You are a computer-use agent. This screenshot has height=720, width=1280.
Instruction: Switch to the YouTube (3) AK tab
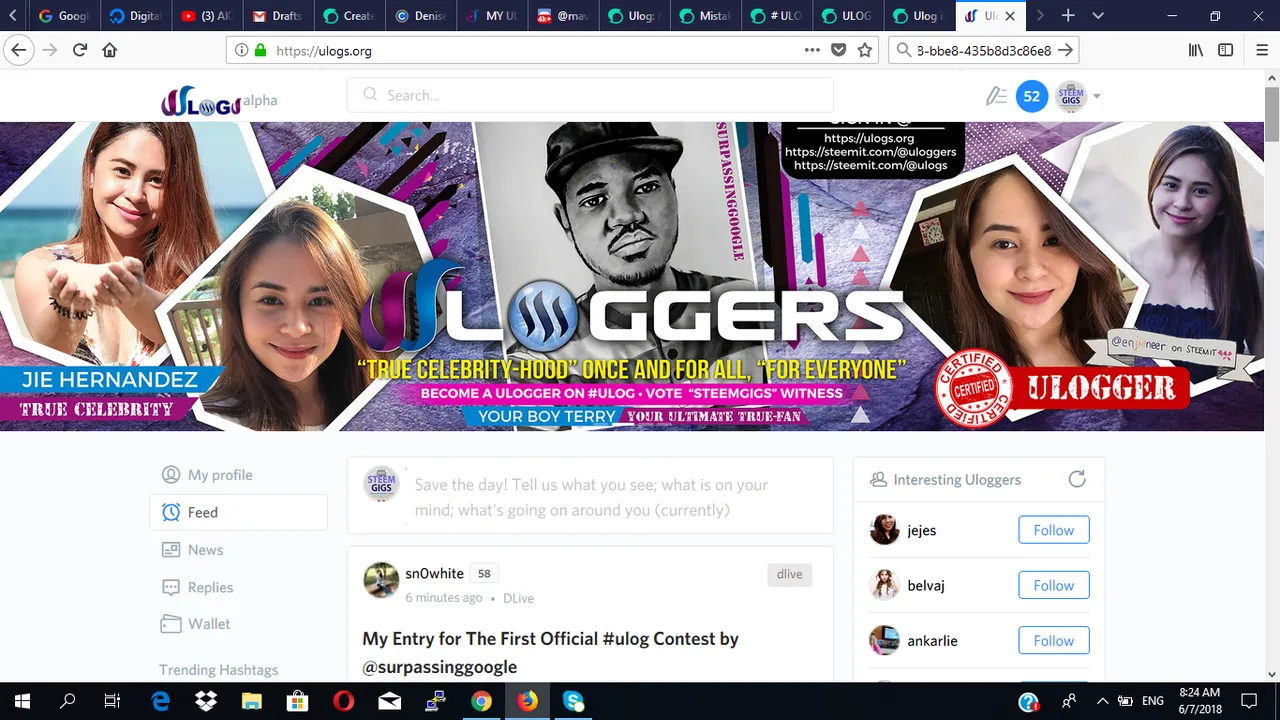205,16
